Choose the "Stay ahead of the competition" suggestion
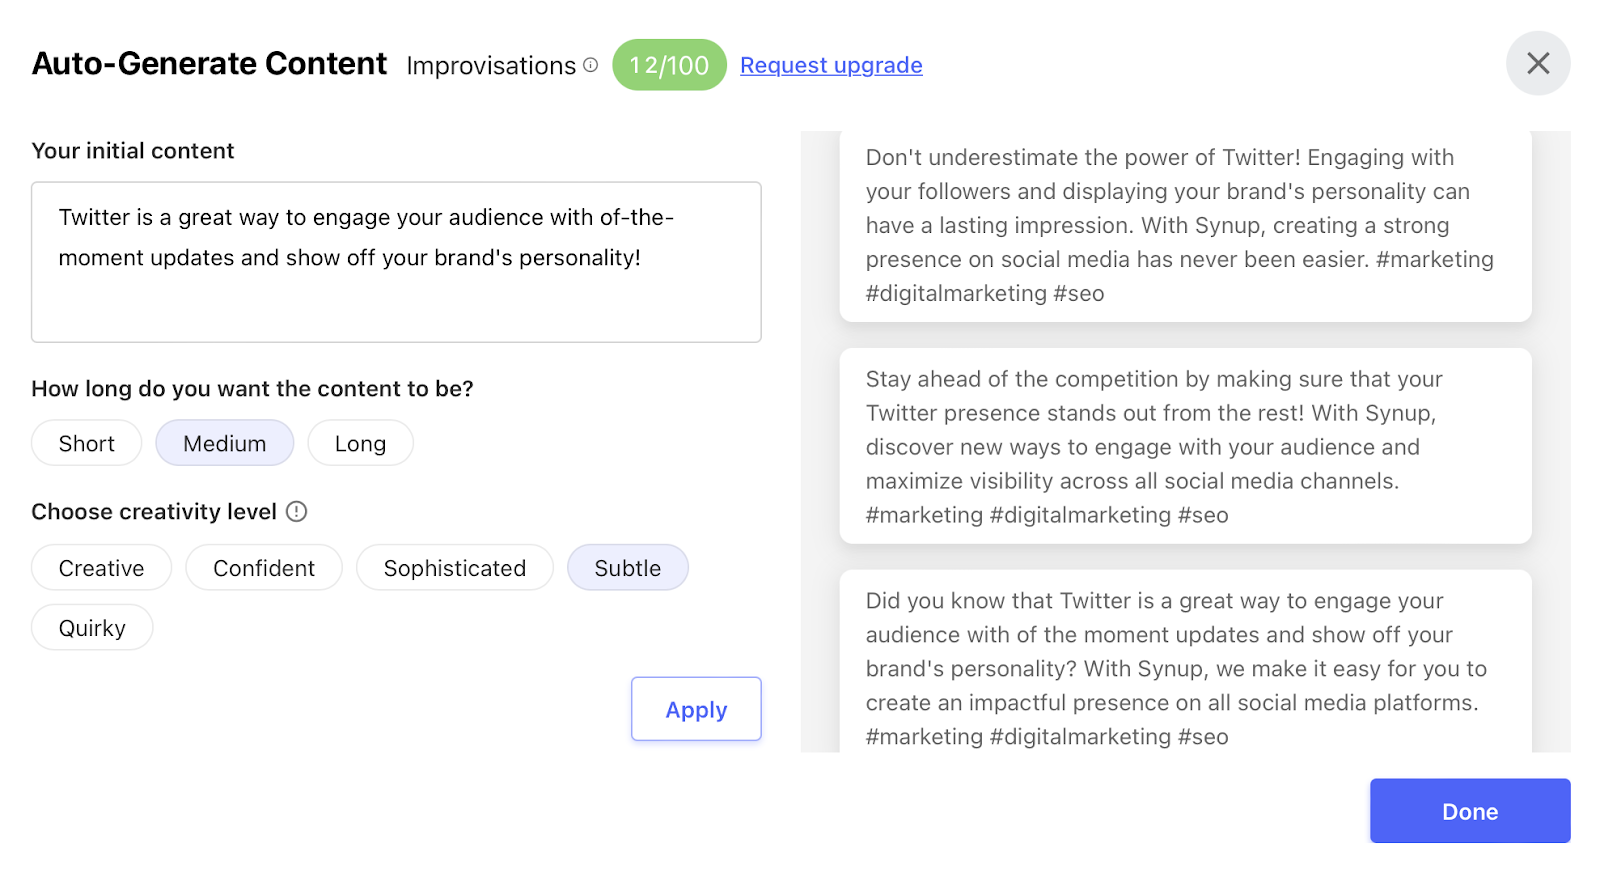 (1185, 446)
